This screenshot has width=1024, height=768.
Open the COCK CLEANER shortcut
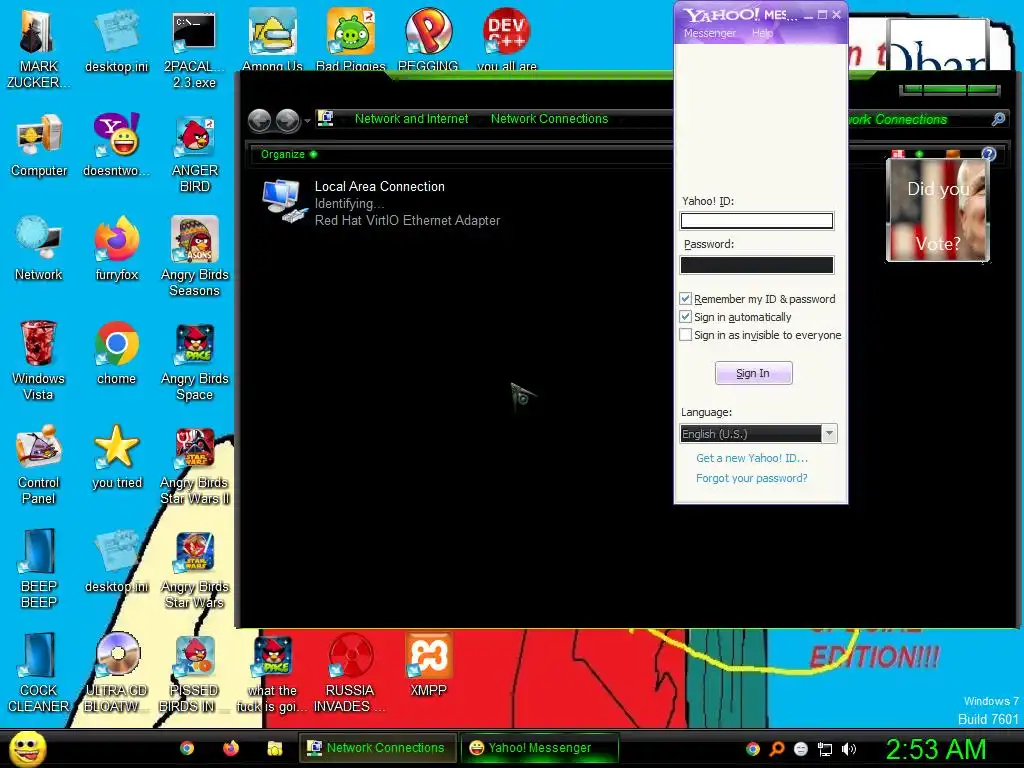[x=39, y=673]
